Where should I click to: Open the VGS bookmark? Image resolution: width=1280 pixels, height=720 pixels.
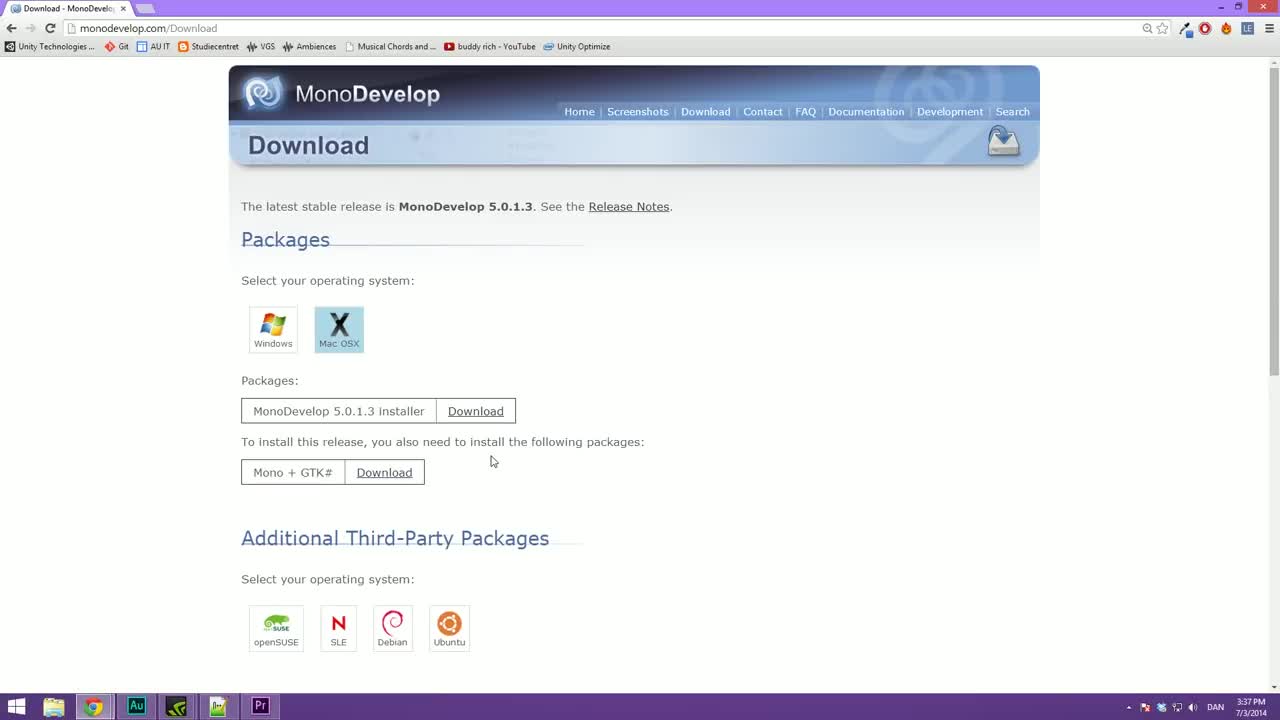click(x=261, y=47)
